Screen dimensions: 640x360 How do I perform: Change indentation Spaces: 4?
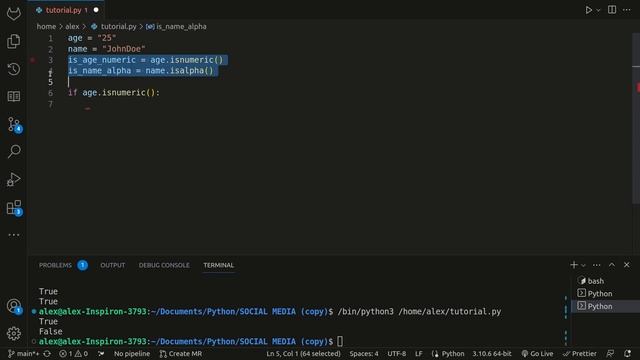pyautogui.click(x=364, y=353)
